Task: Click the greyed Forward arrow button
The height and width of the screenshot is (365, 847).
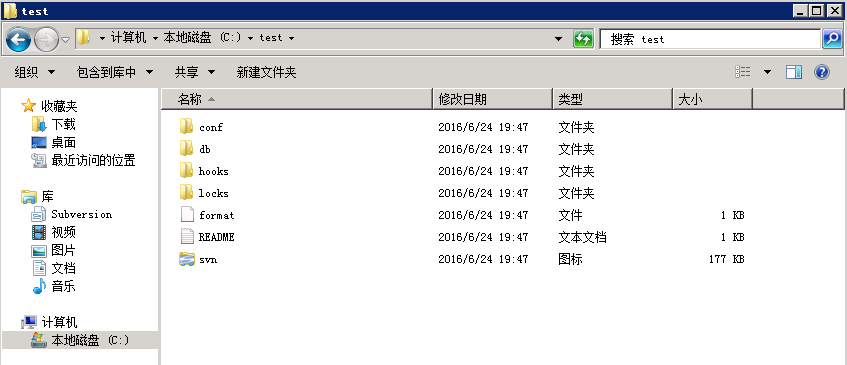Action: (46, 39)
